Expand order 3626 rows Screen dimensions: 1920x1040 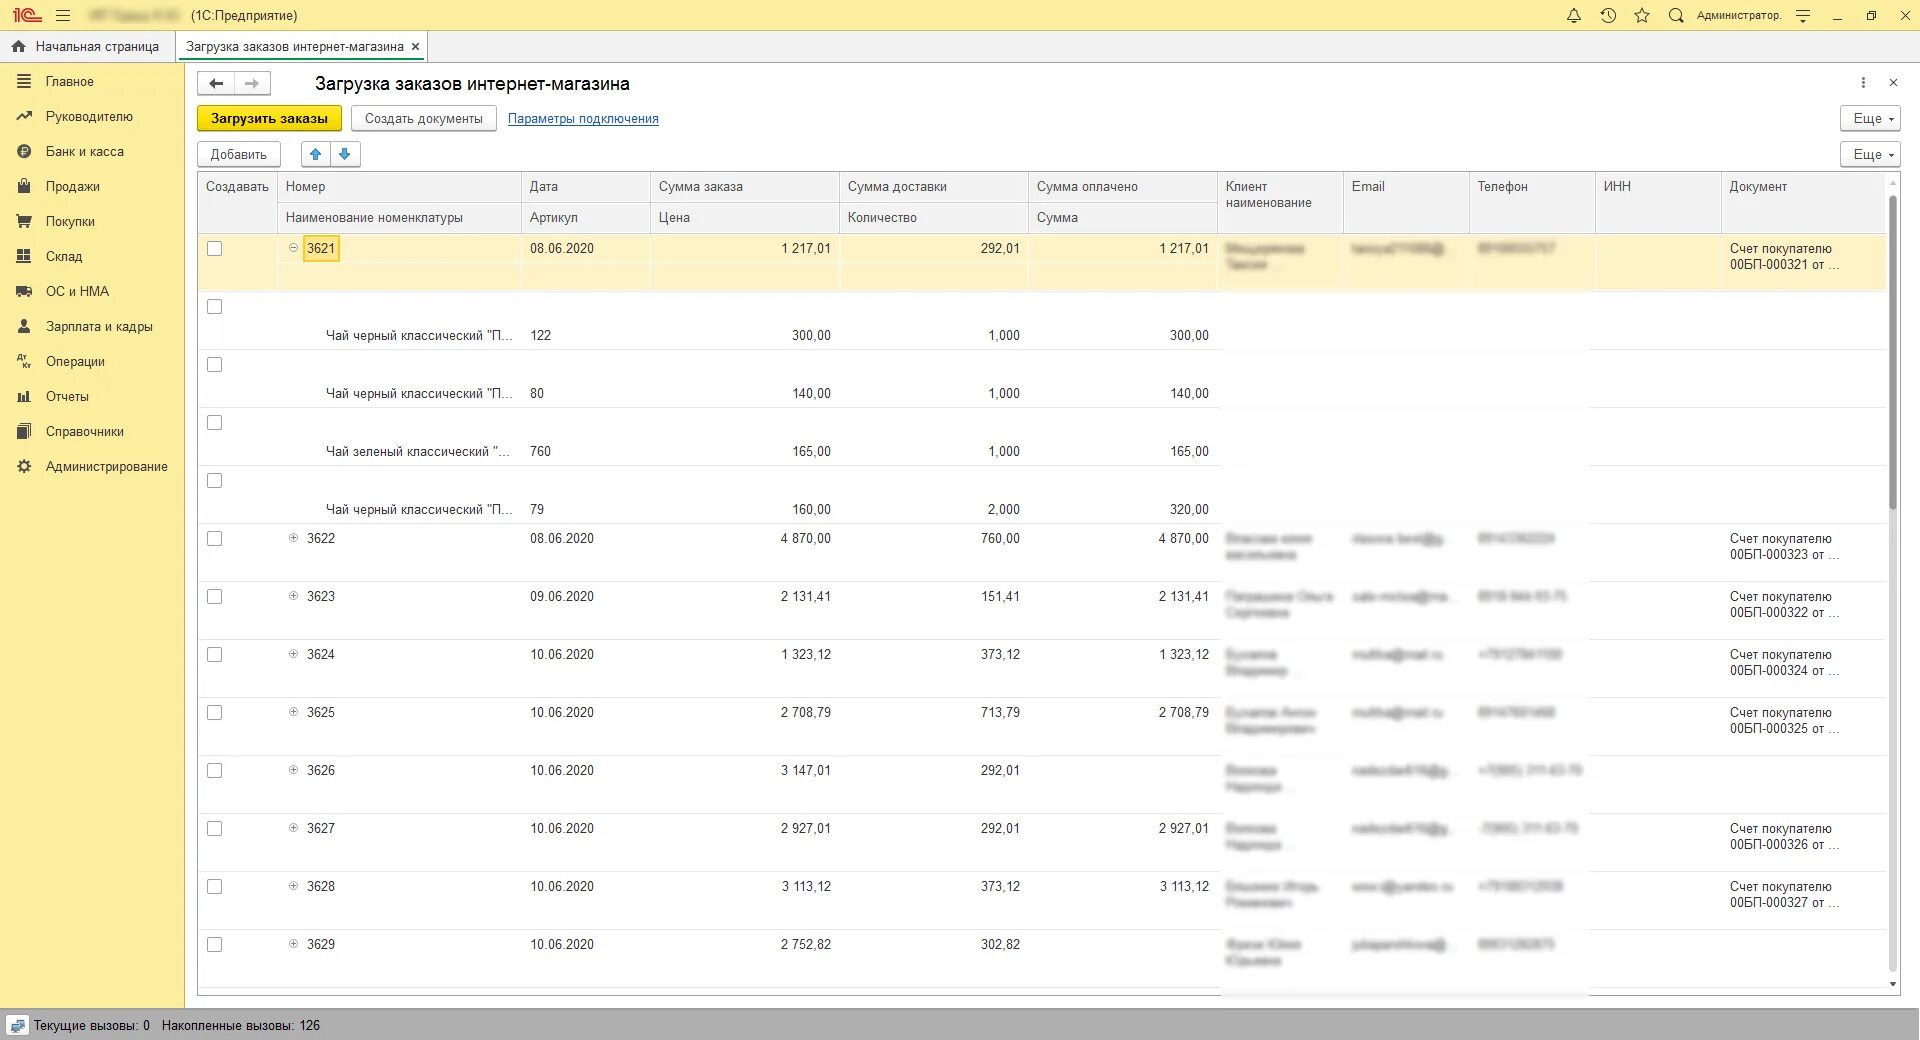(293, 770)
